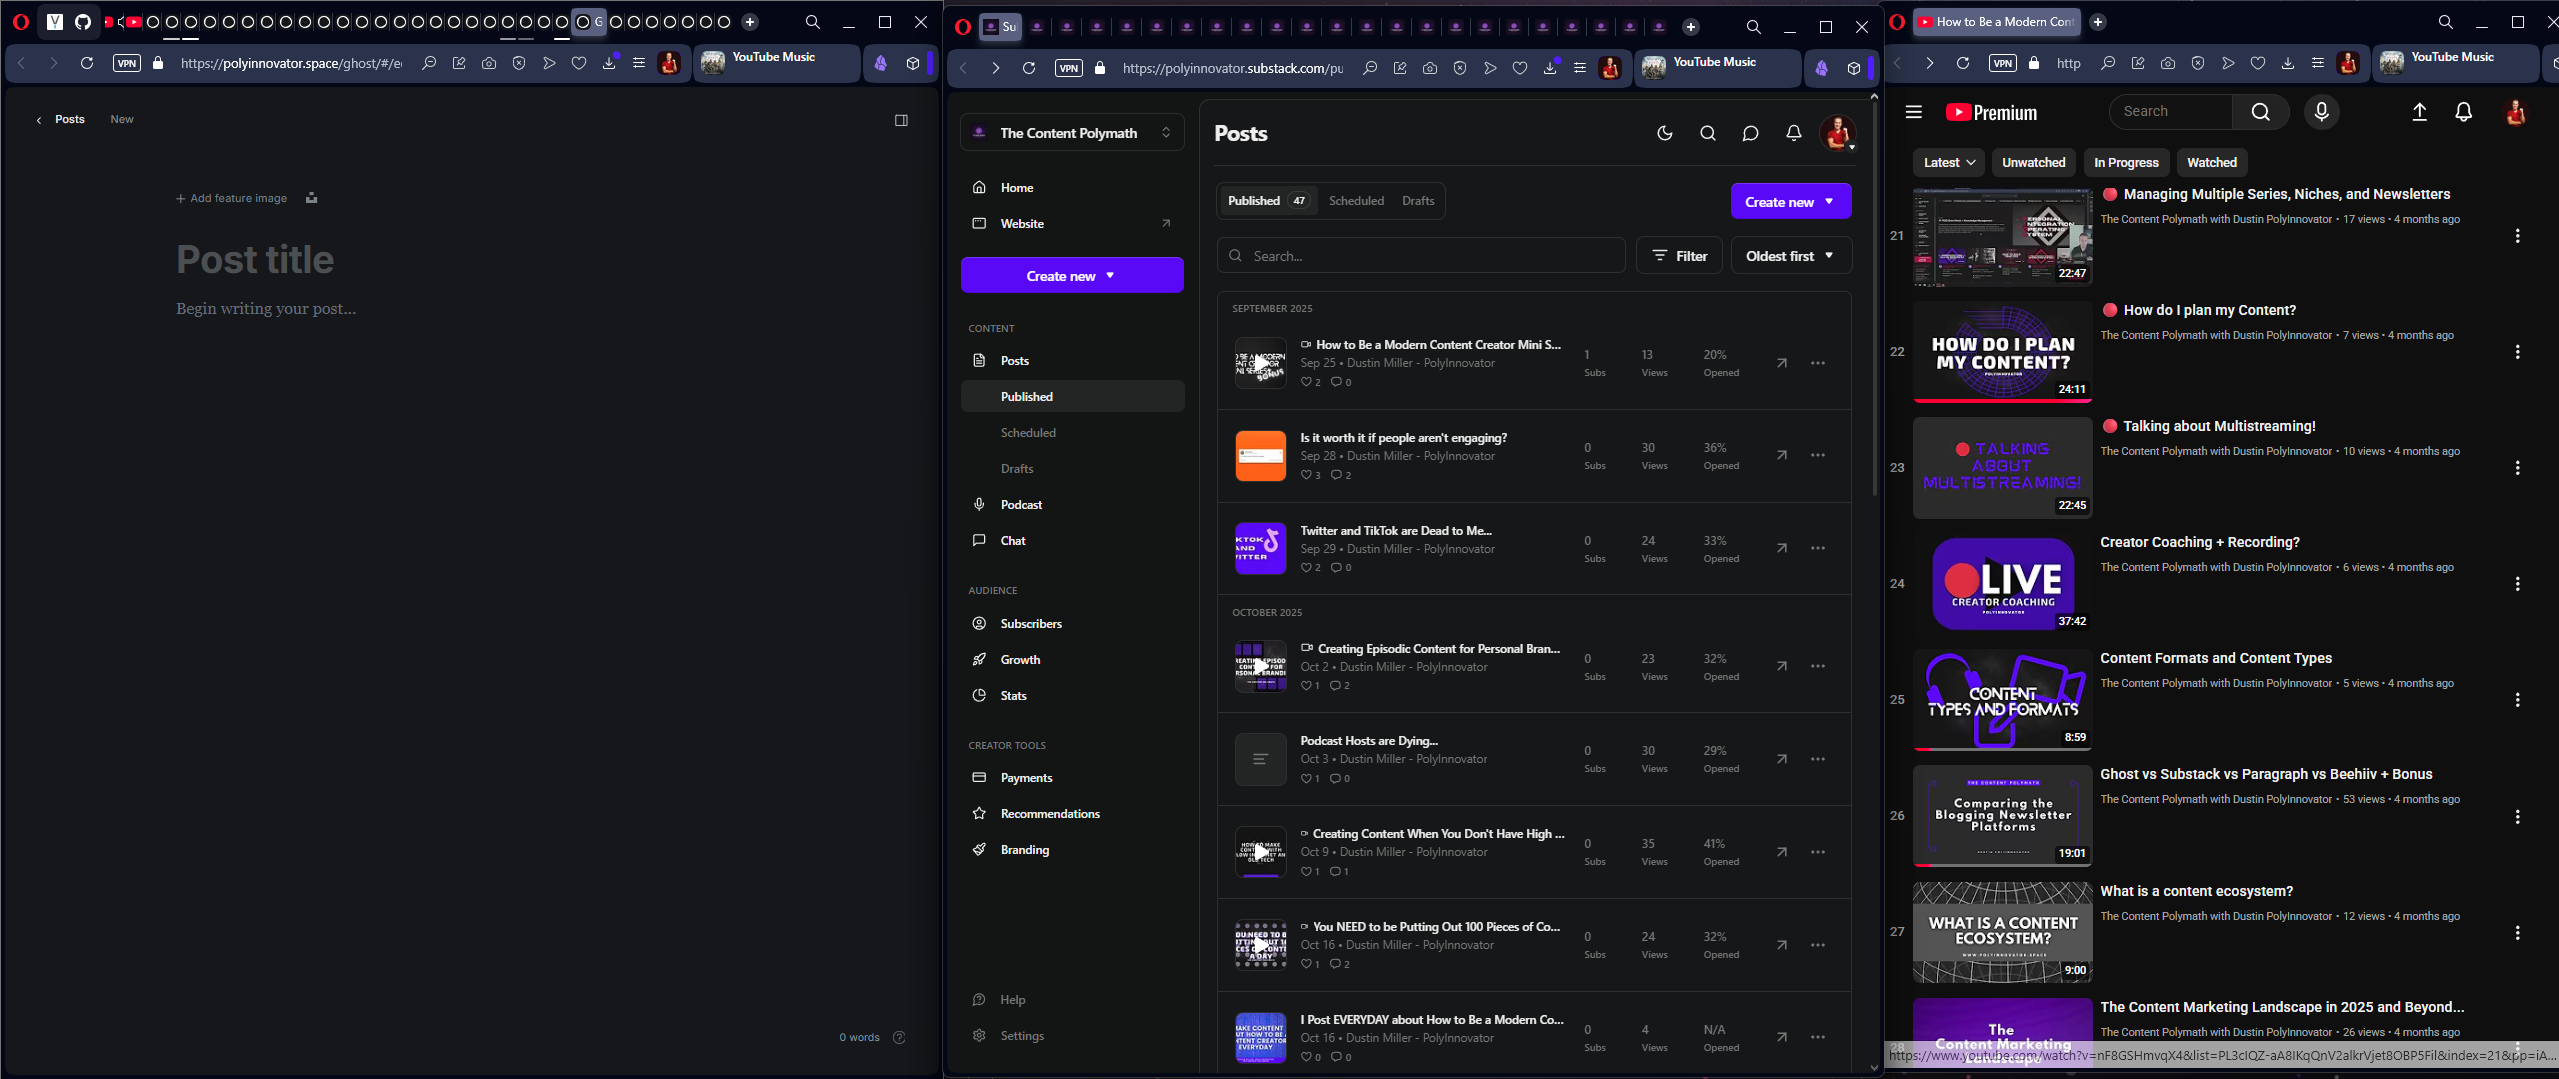The width and height of the screenshot is (2559, 1079).
Task: Toggle dark mode moon icon in Substack
Action: coord(1664,133)
